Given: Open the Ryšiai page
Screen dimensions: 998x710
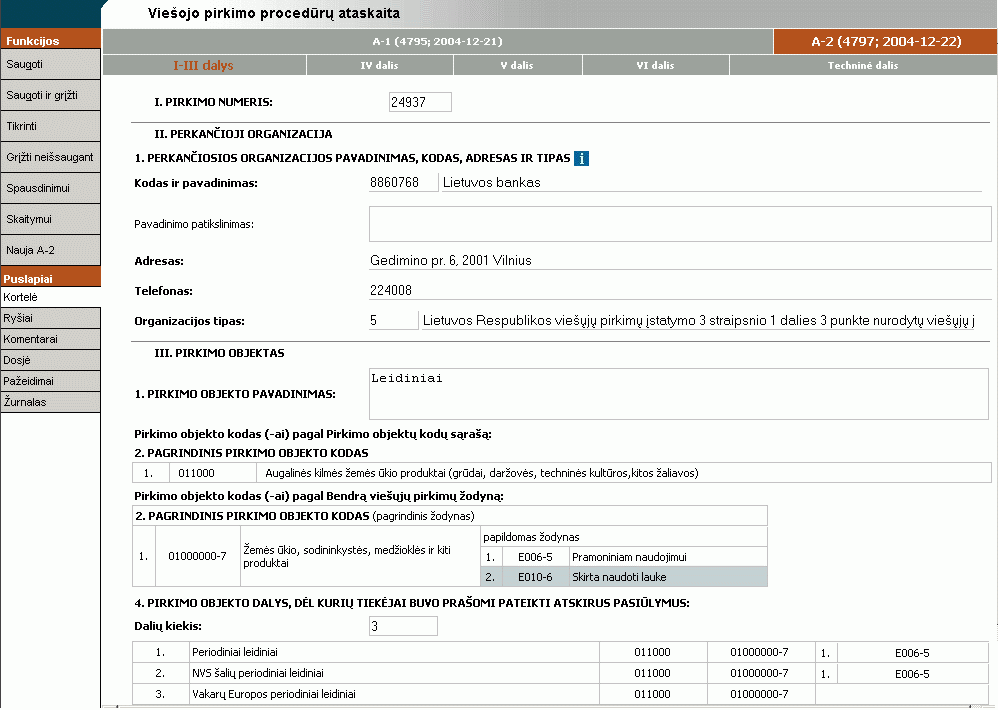Looking at the screenshot, I should click(50, 318).
